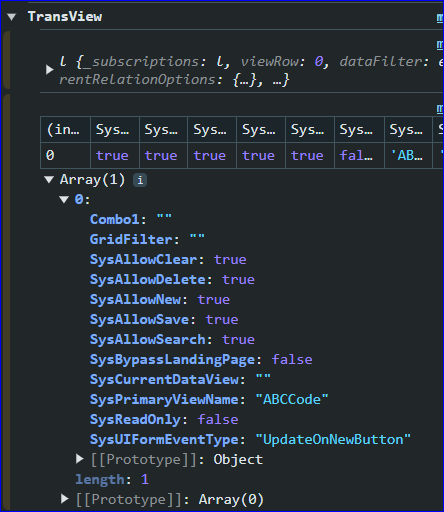Click the info icon beside Array(1)

pos(140,180)
